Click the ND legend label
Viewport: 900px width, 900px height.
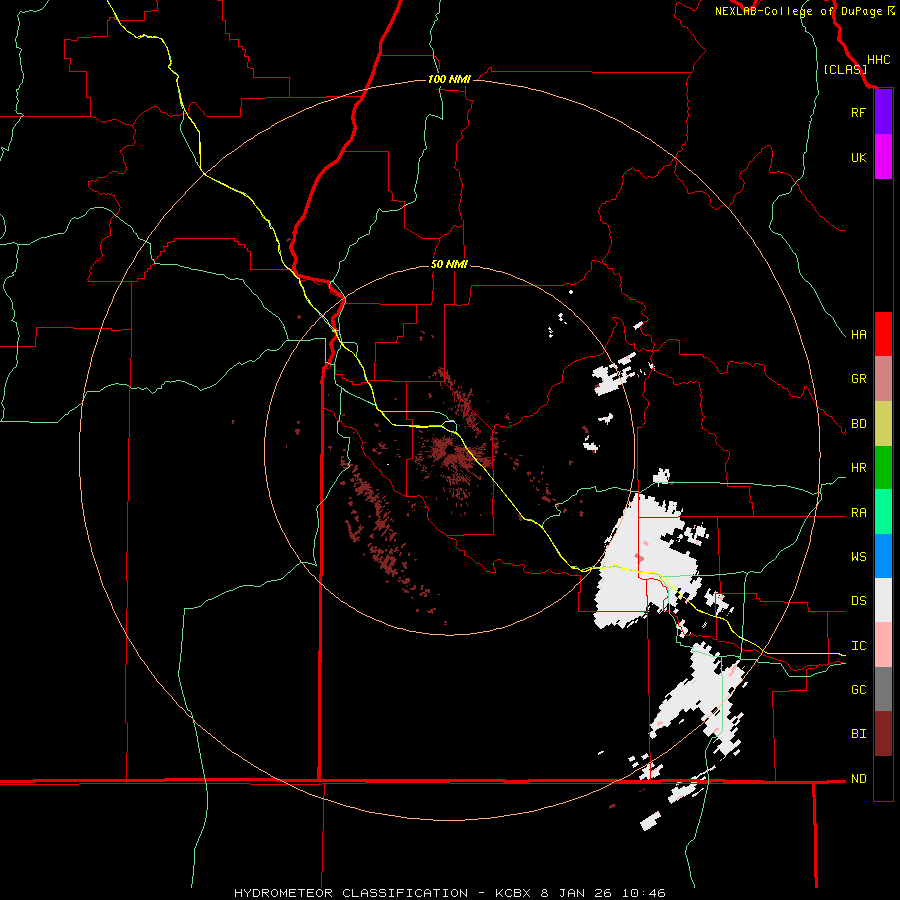859,779
